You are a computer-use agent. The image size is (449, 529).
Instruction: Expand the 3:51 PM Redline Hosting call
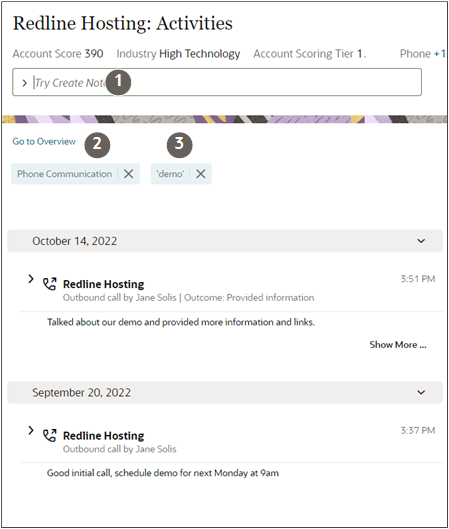click(x=31, y=279)
